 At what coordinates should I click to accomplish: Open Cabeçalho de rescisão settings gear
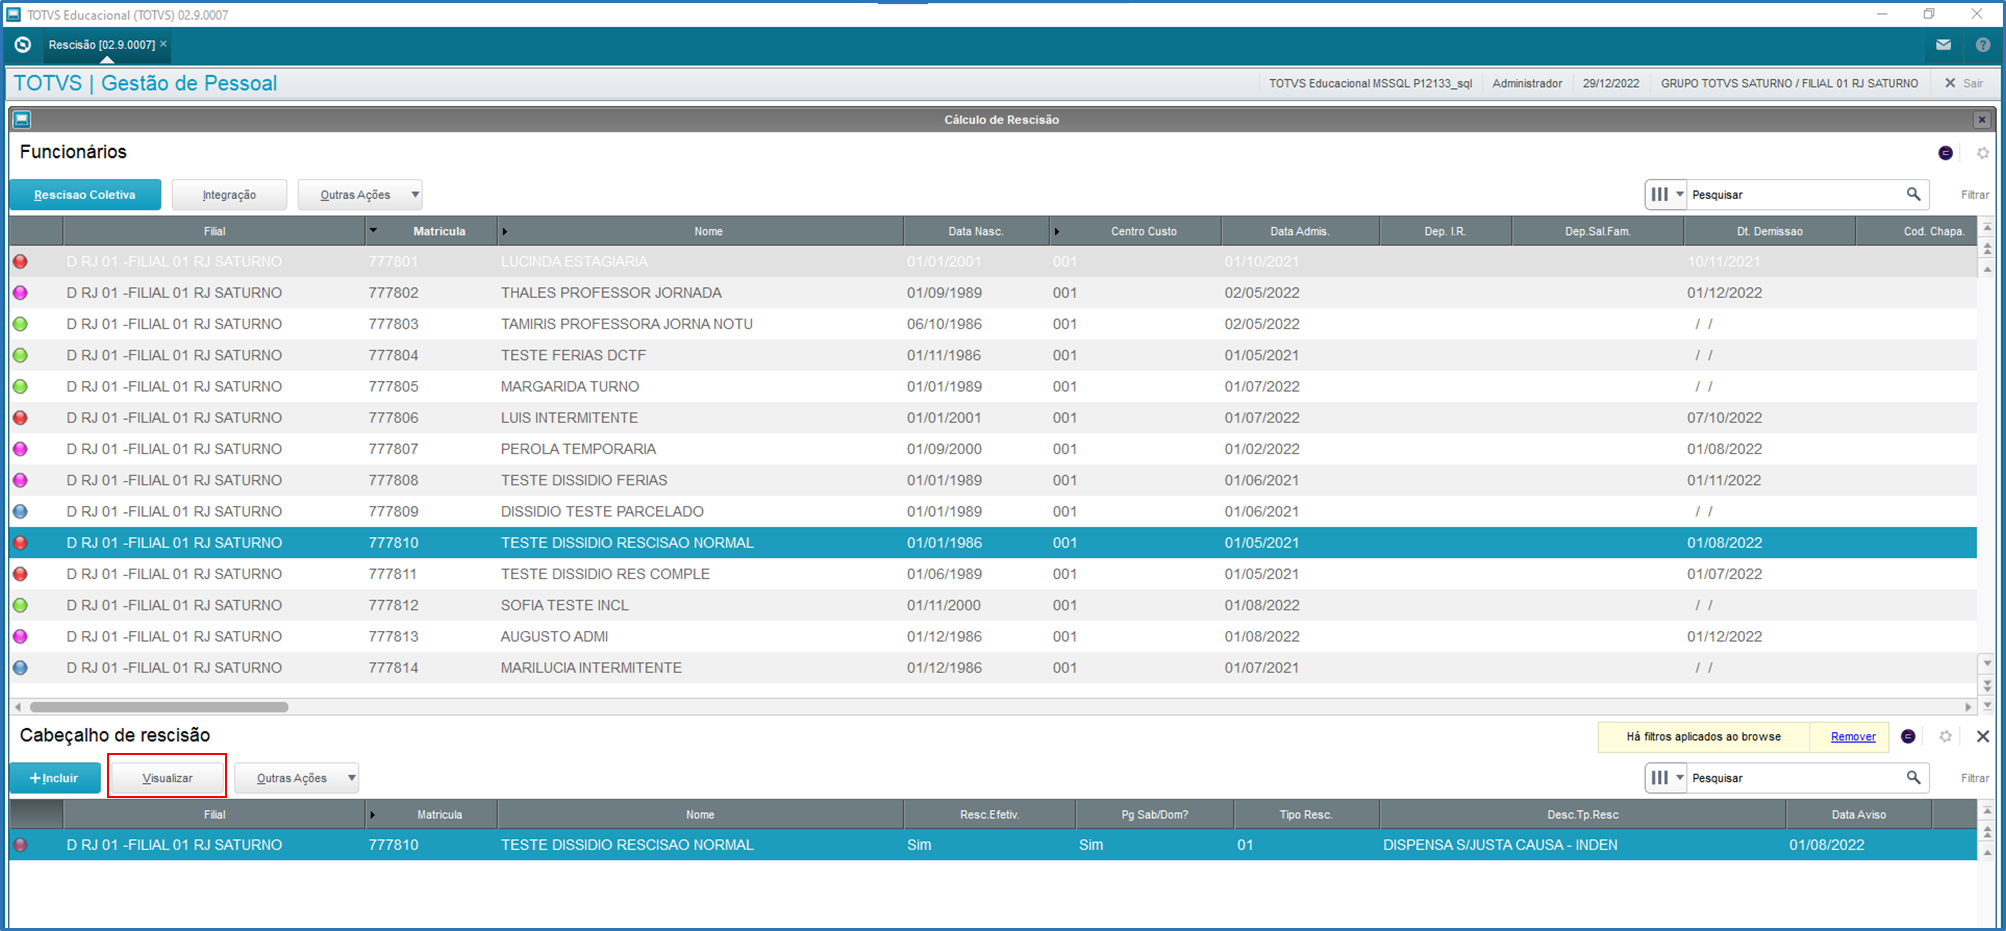pyautogui.click(x=1945, y=736)
